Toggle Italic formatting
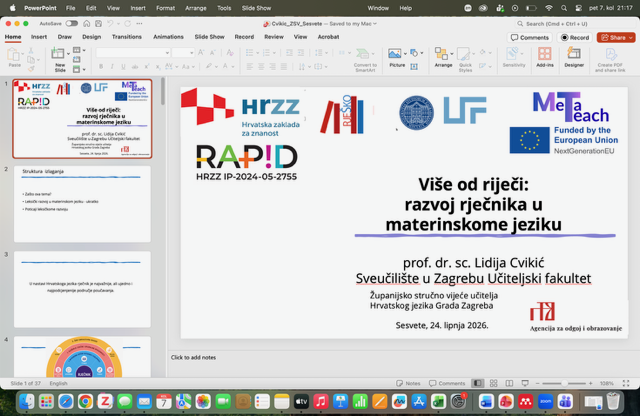Image resolution: width=640 pixels, height=416 pixels. [112, 67]
